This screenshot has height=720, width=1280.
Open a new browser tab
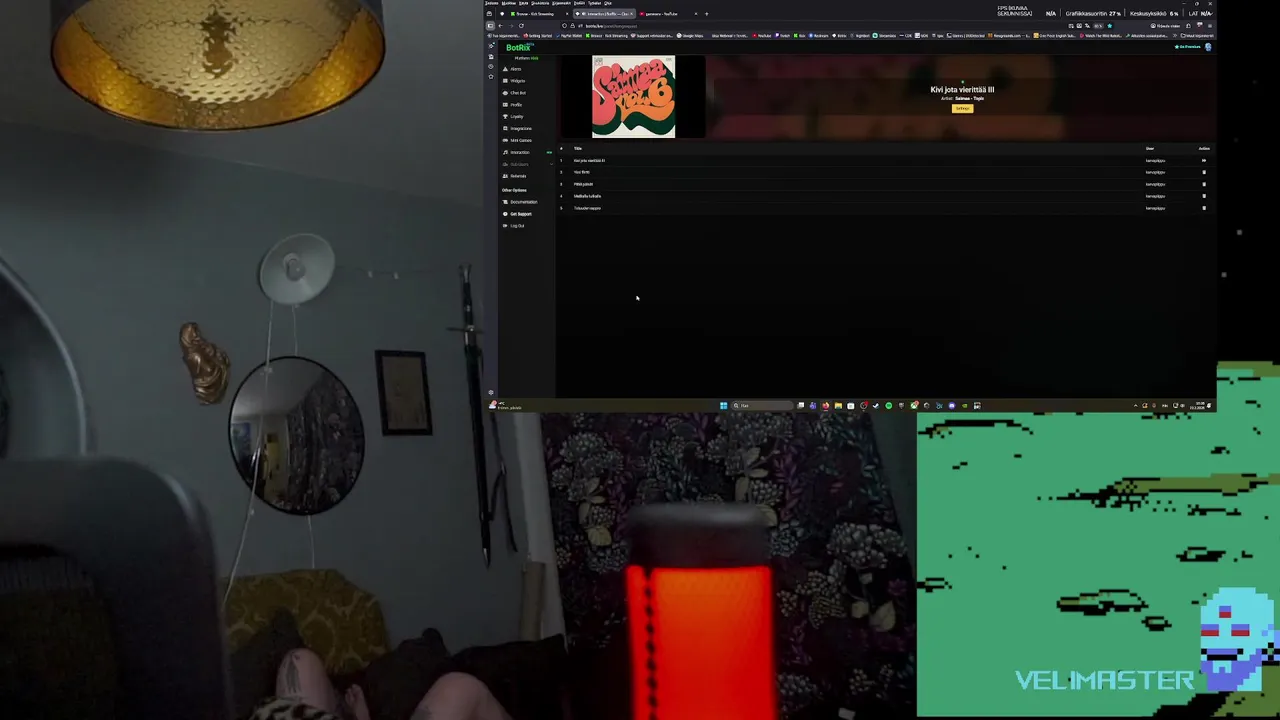pos(706,14)
